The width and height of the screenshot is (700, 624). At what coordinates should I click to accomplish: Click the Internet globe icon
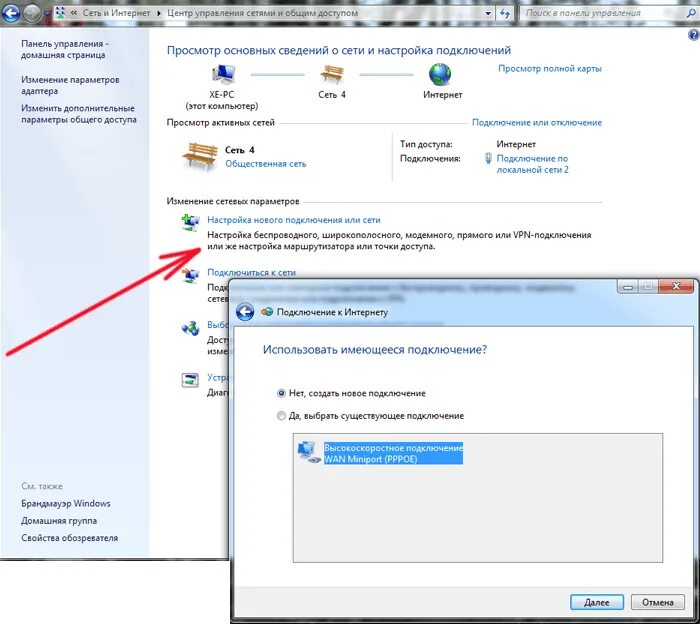point(440,74)
